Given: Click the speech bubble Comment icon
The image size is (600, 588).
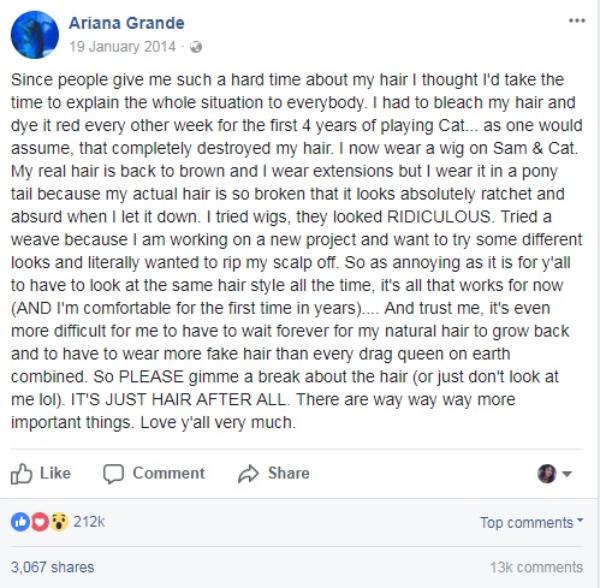Looking at the screenshot, I should (113, 474).
